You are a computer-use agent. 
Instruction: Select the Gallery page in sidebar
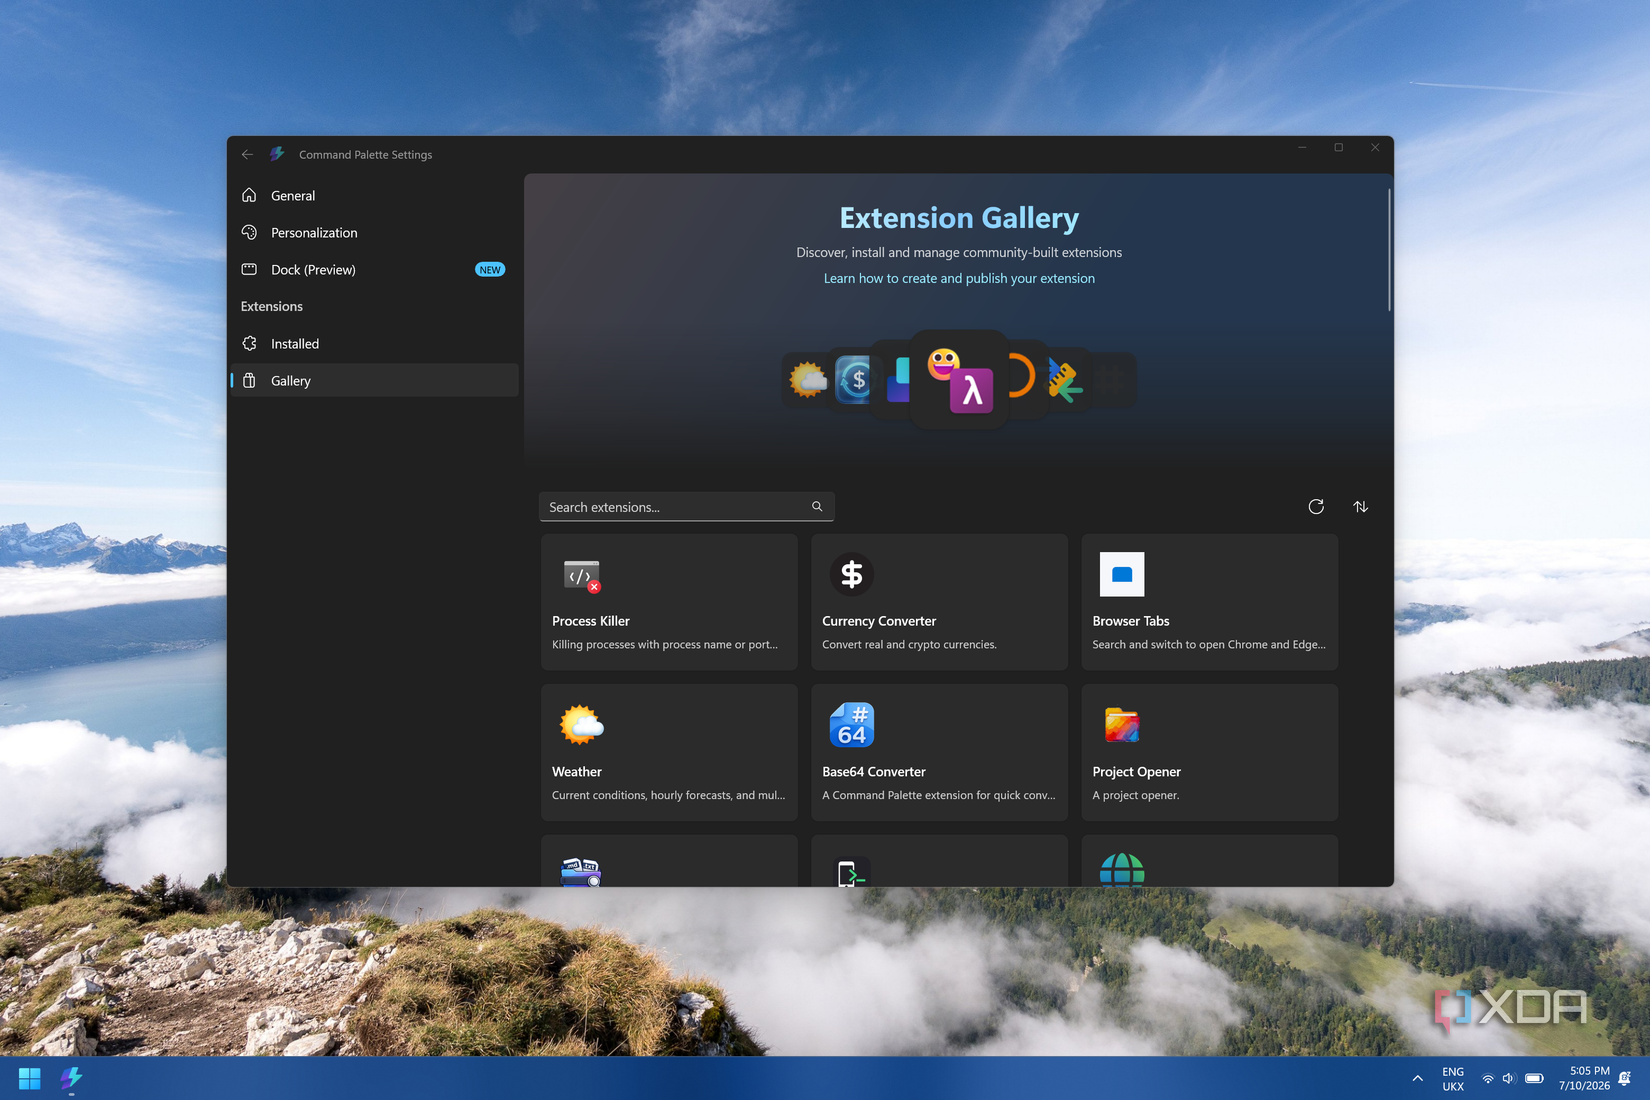pyautogui.click(x=374, y=380)
